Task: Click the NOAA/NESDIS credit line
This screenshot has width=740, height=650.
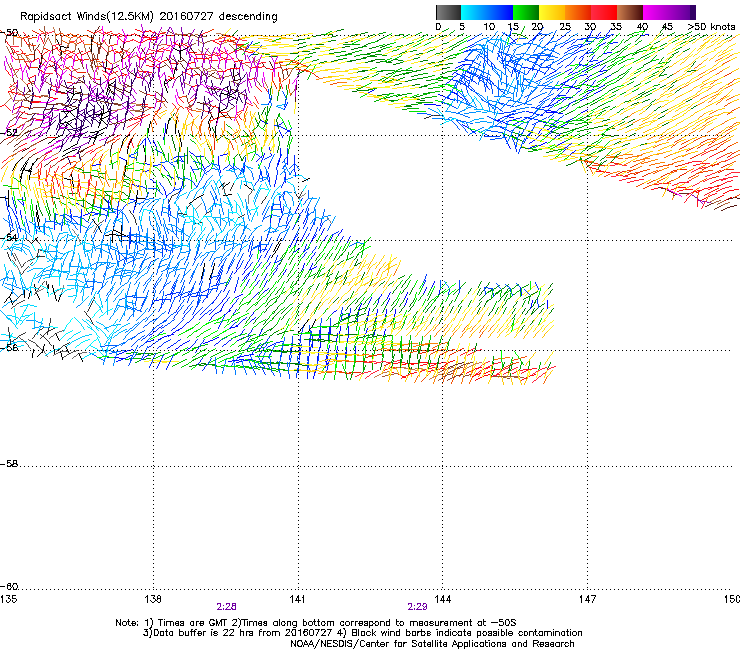Action: pyautogui.click(x=432, y=644)
